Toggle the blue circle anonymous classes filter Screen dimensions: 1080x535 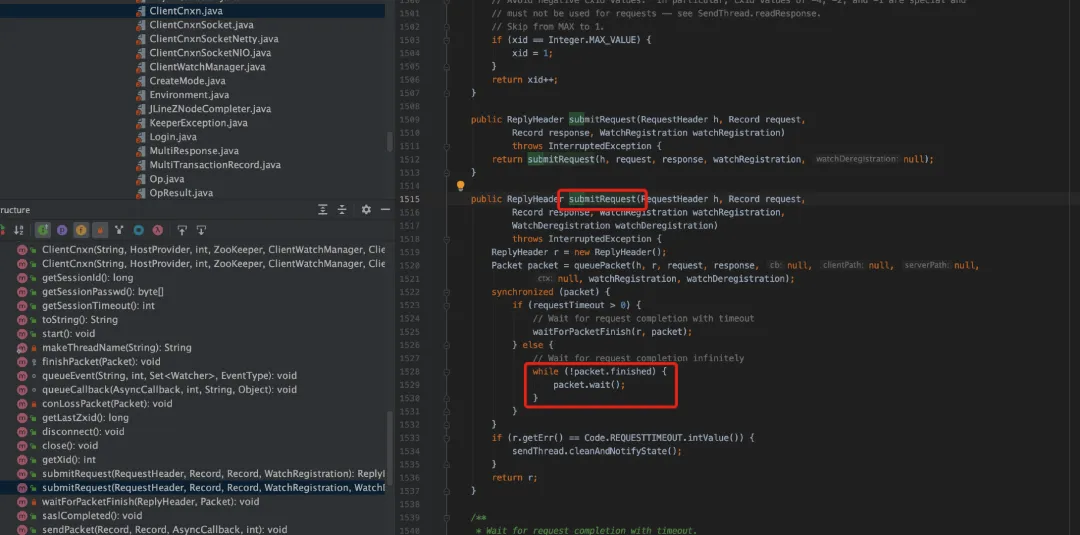(138, 230)
